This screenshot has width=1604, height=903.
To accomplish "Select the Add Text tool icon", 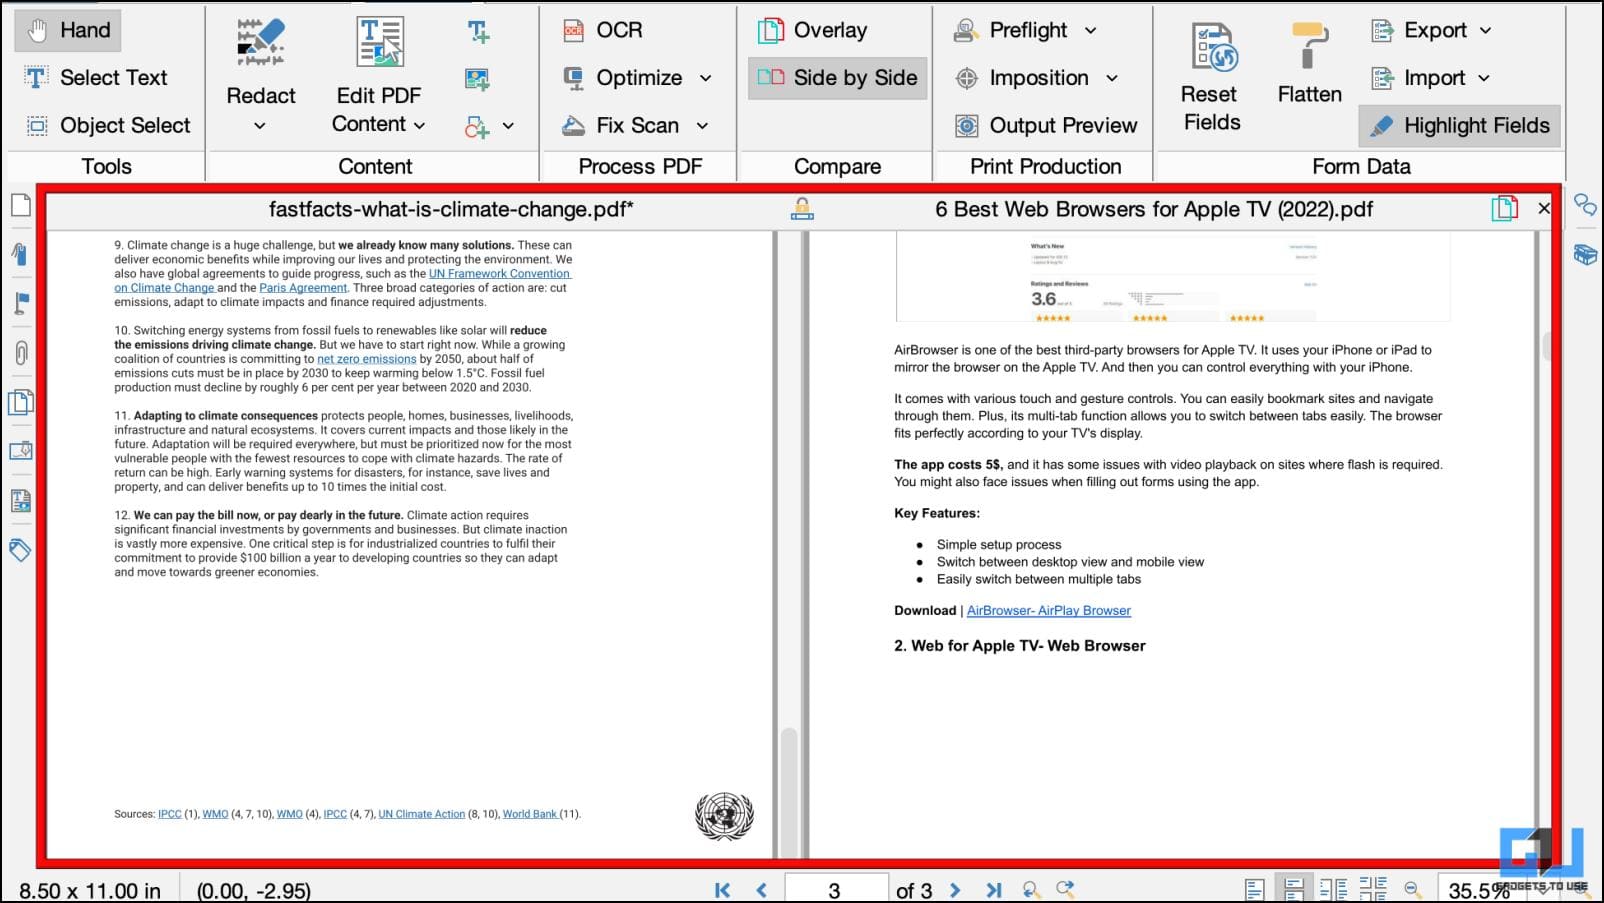I will coord(478,32).
